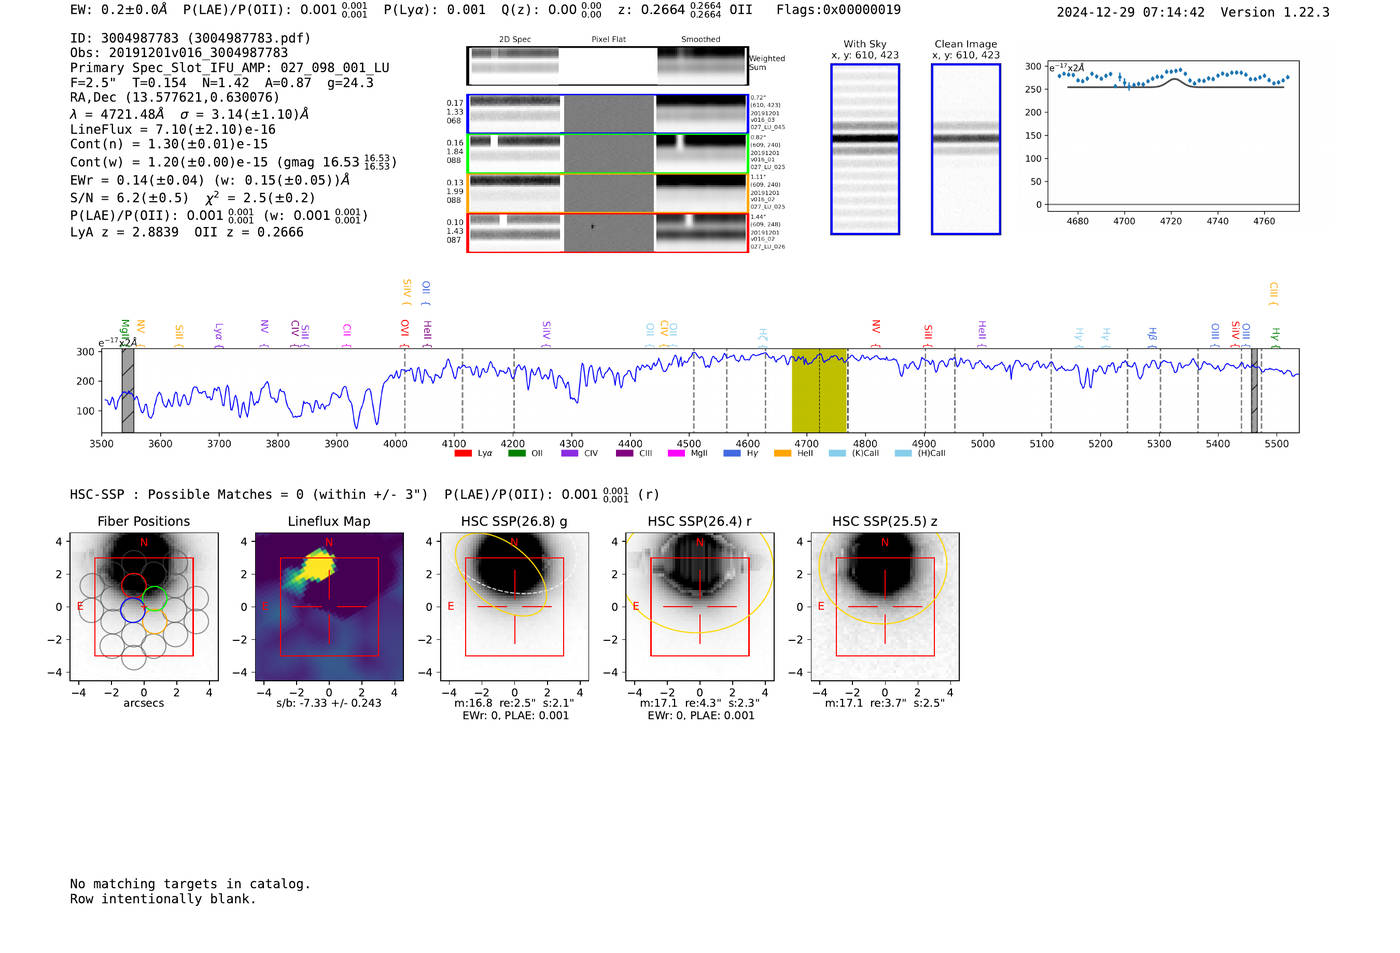This screenshot has width=1400, height=953.
Task: Select the green fiber circle in Fiber Positions
Action: 154,599
